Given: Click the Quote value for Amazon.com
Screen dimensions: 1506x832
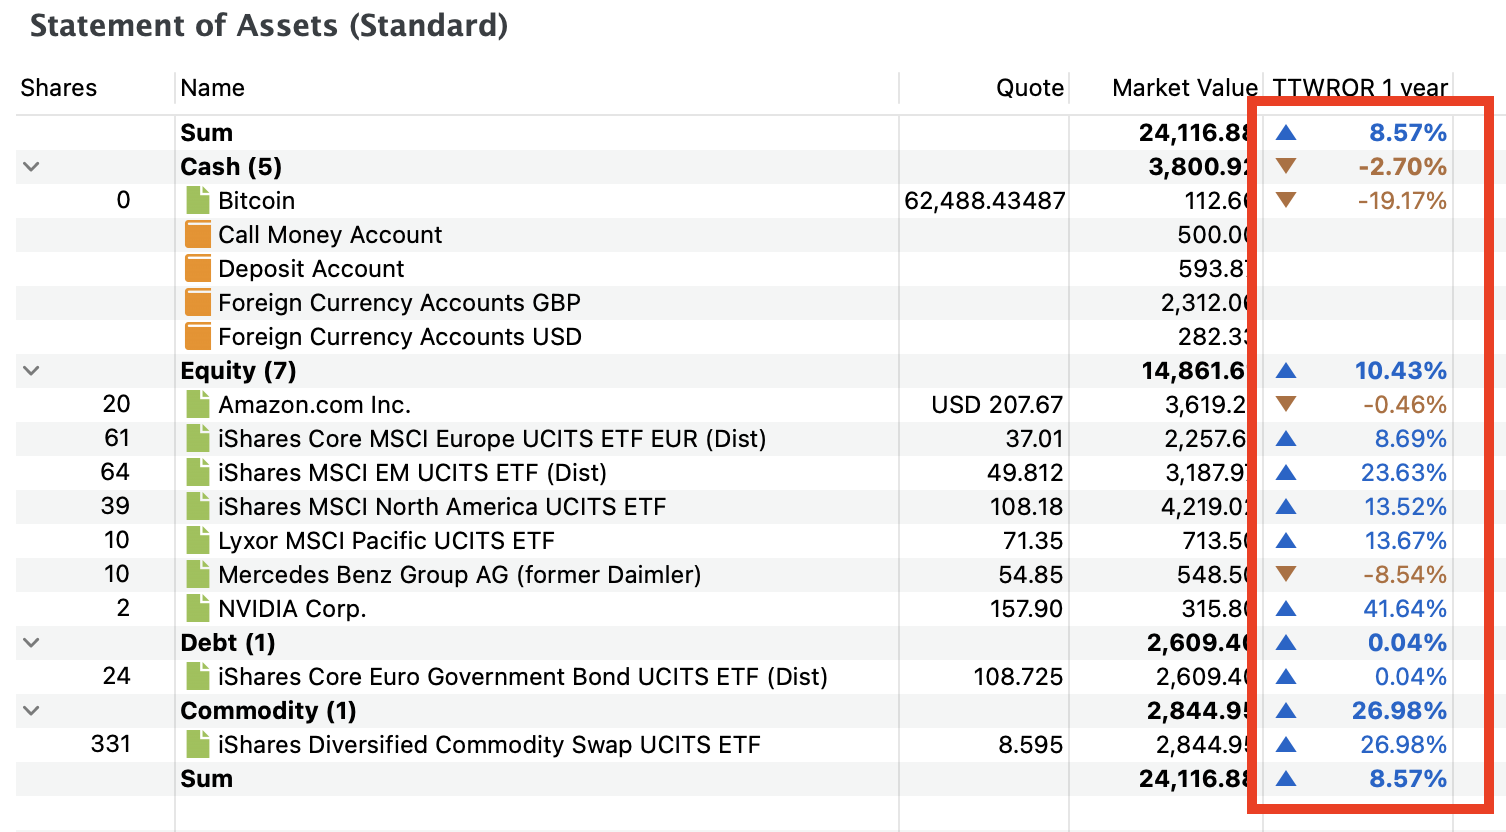Looking at the screenshot, I should pos(997,405).
